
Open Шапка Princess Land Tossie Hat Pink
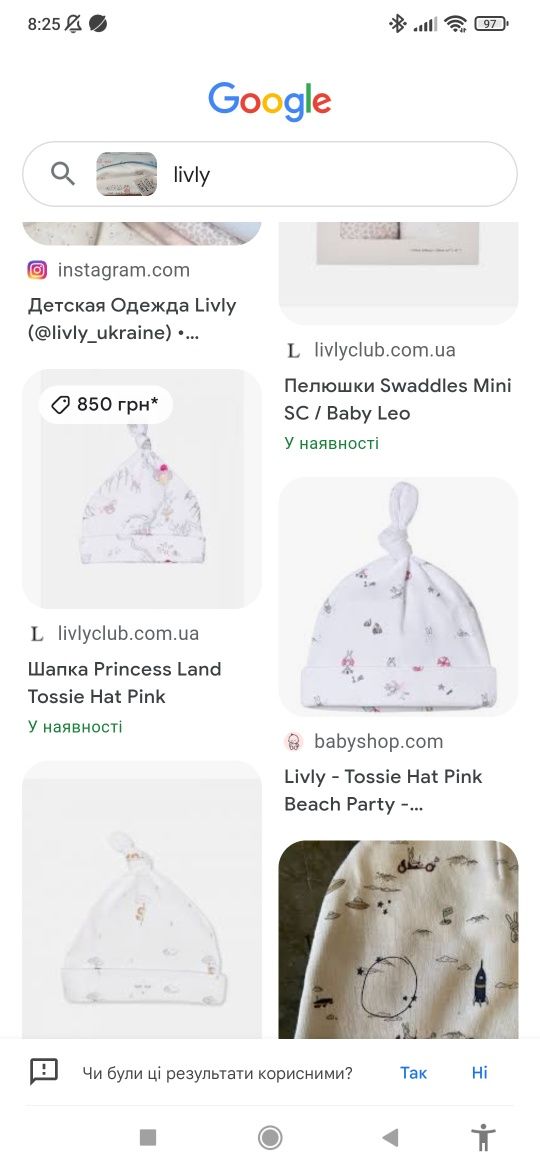click(x=125, y=683)
